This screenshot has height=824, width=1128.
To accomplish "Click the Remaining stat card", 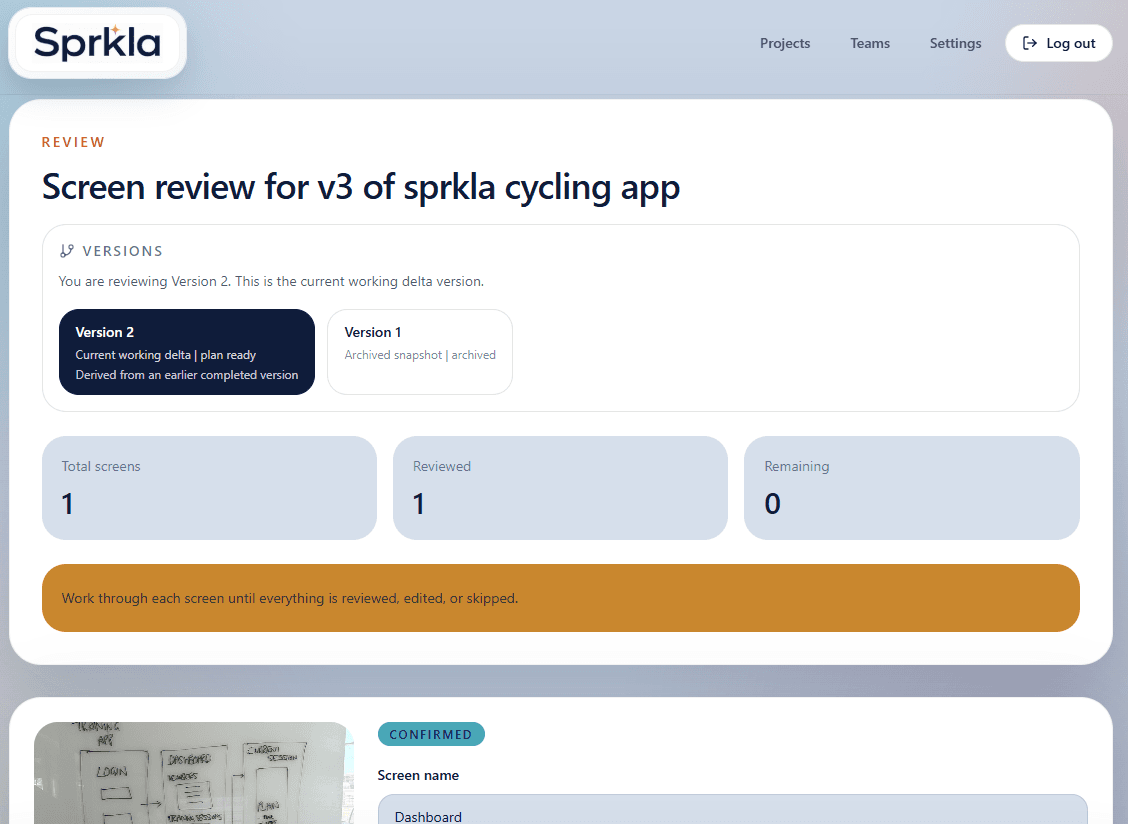I will click(x=911, y=488).
